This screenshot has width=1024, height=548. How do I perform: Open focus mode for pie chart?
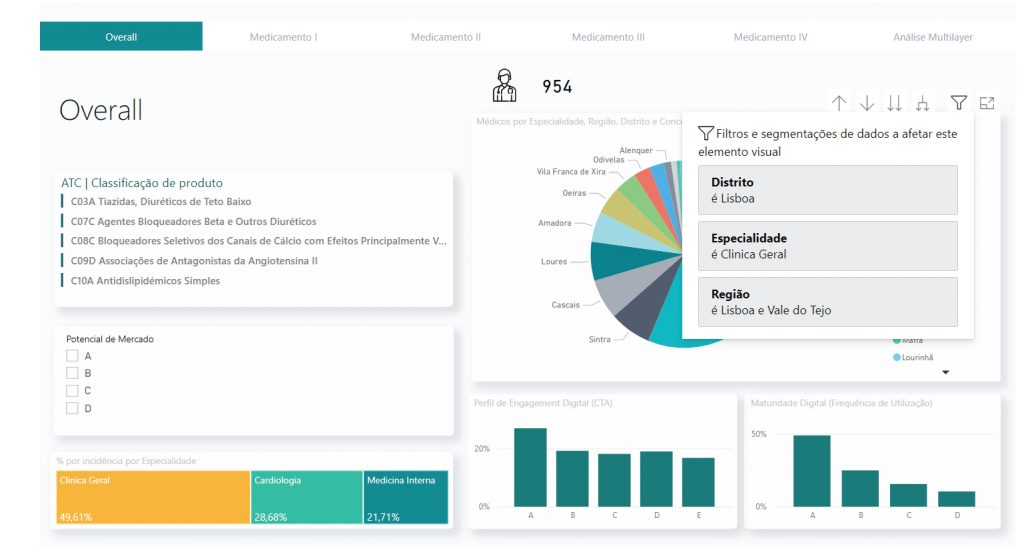(x=987, y=103)
